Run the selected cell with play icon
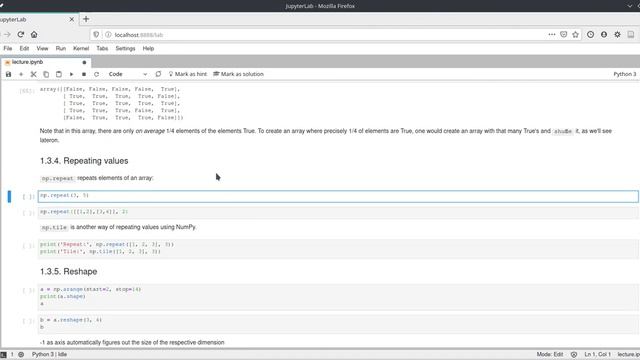The width and height of the screenshot is (640, 360). [x=71, y=74]
